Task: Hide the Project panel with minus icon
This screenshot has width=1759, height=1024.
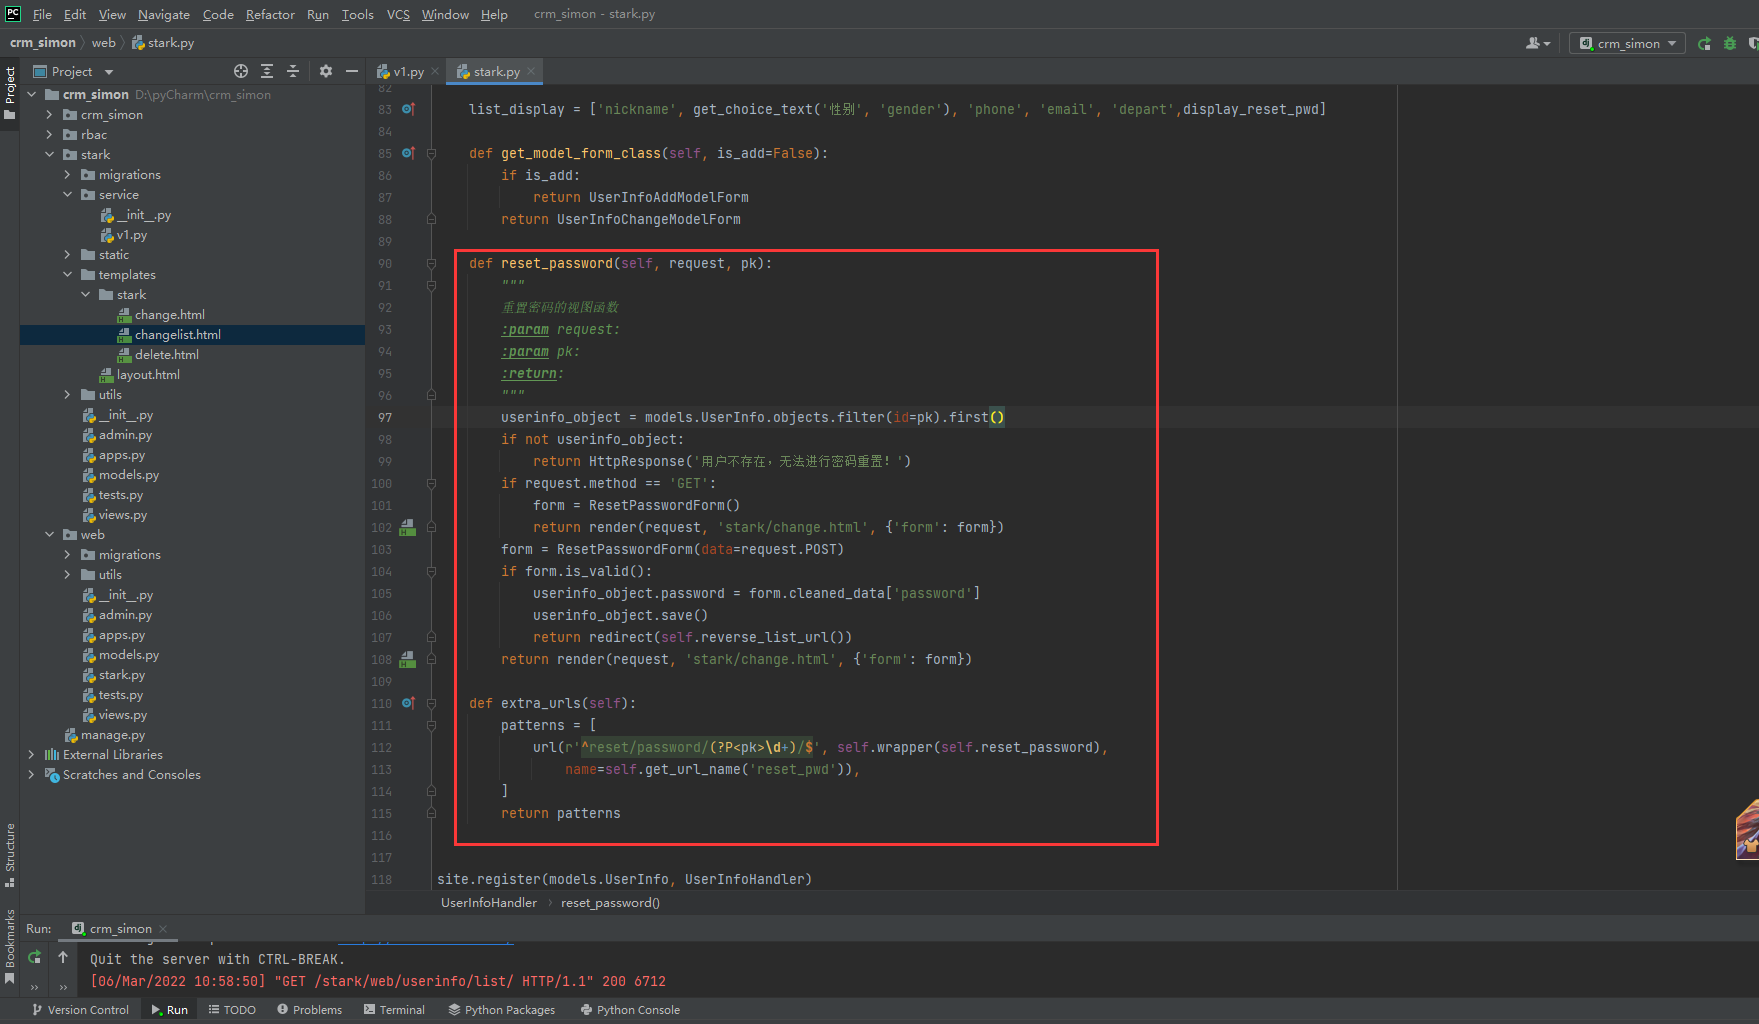Action: coord(352,71)
